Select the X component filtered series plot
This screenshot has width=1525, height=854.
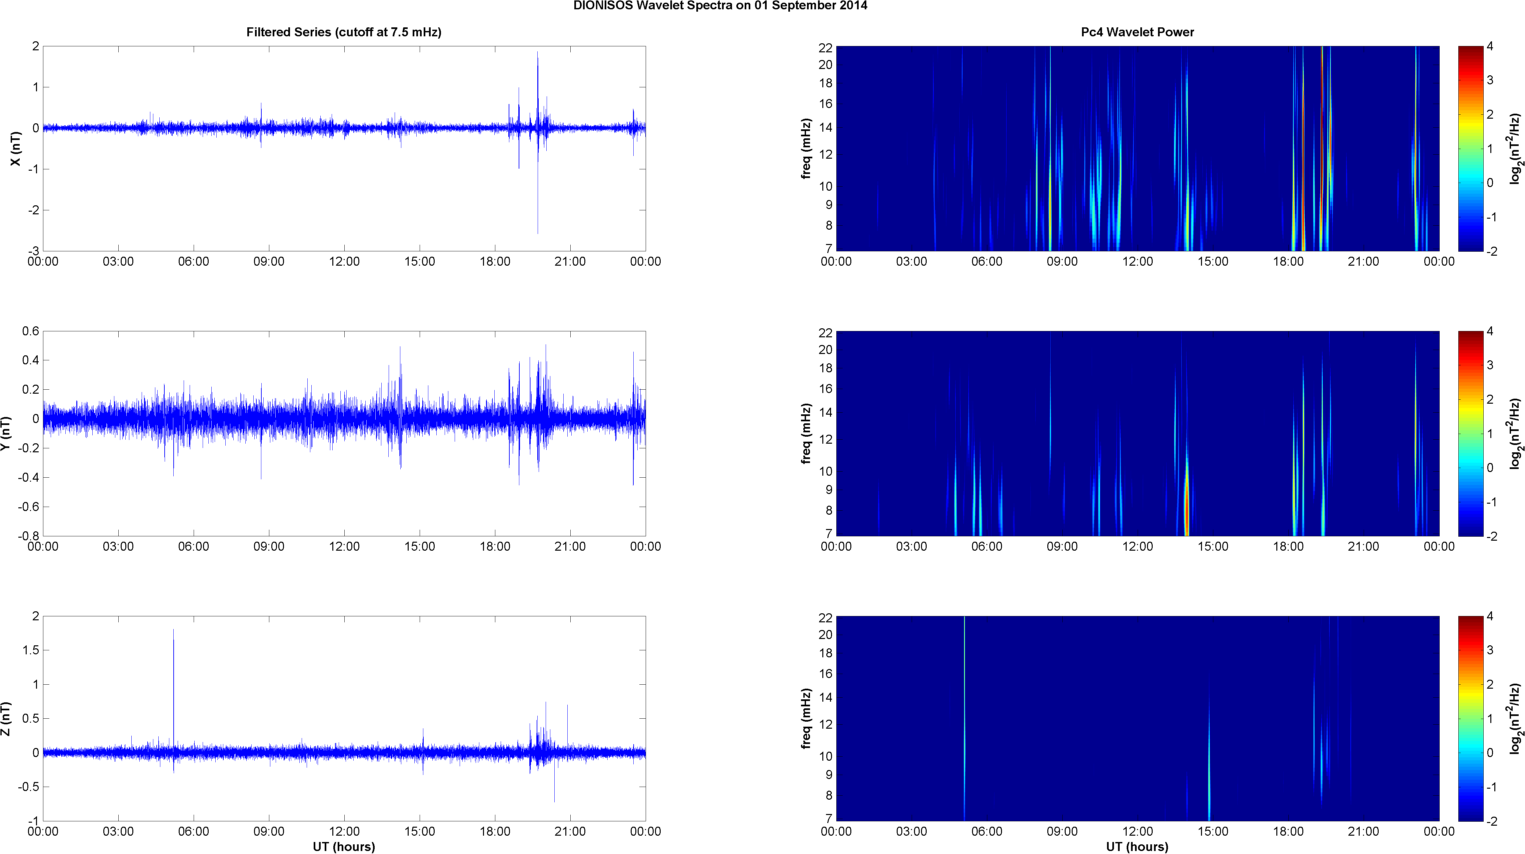coord(344,148)
